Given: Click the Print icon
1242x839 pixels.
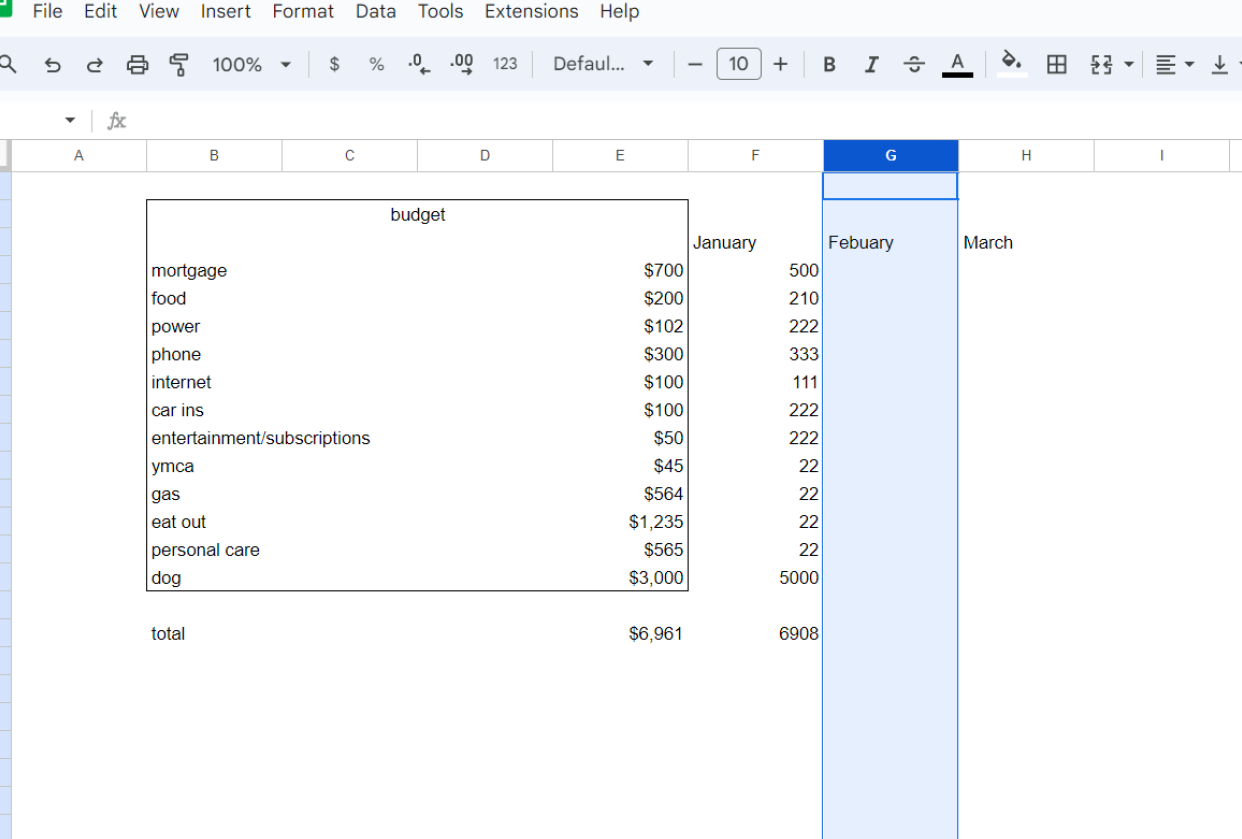Looking at the screenshot, I should point(137,64).
